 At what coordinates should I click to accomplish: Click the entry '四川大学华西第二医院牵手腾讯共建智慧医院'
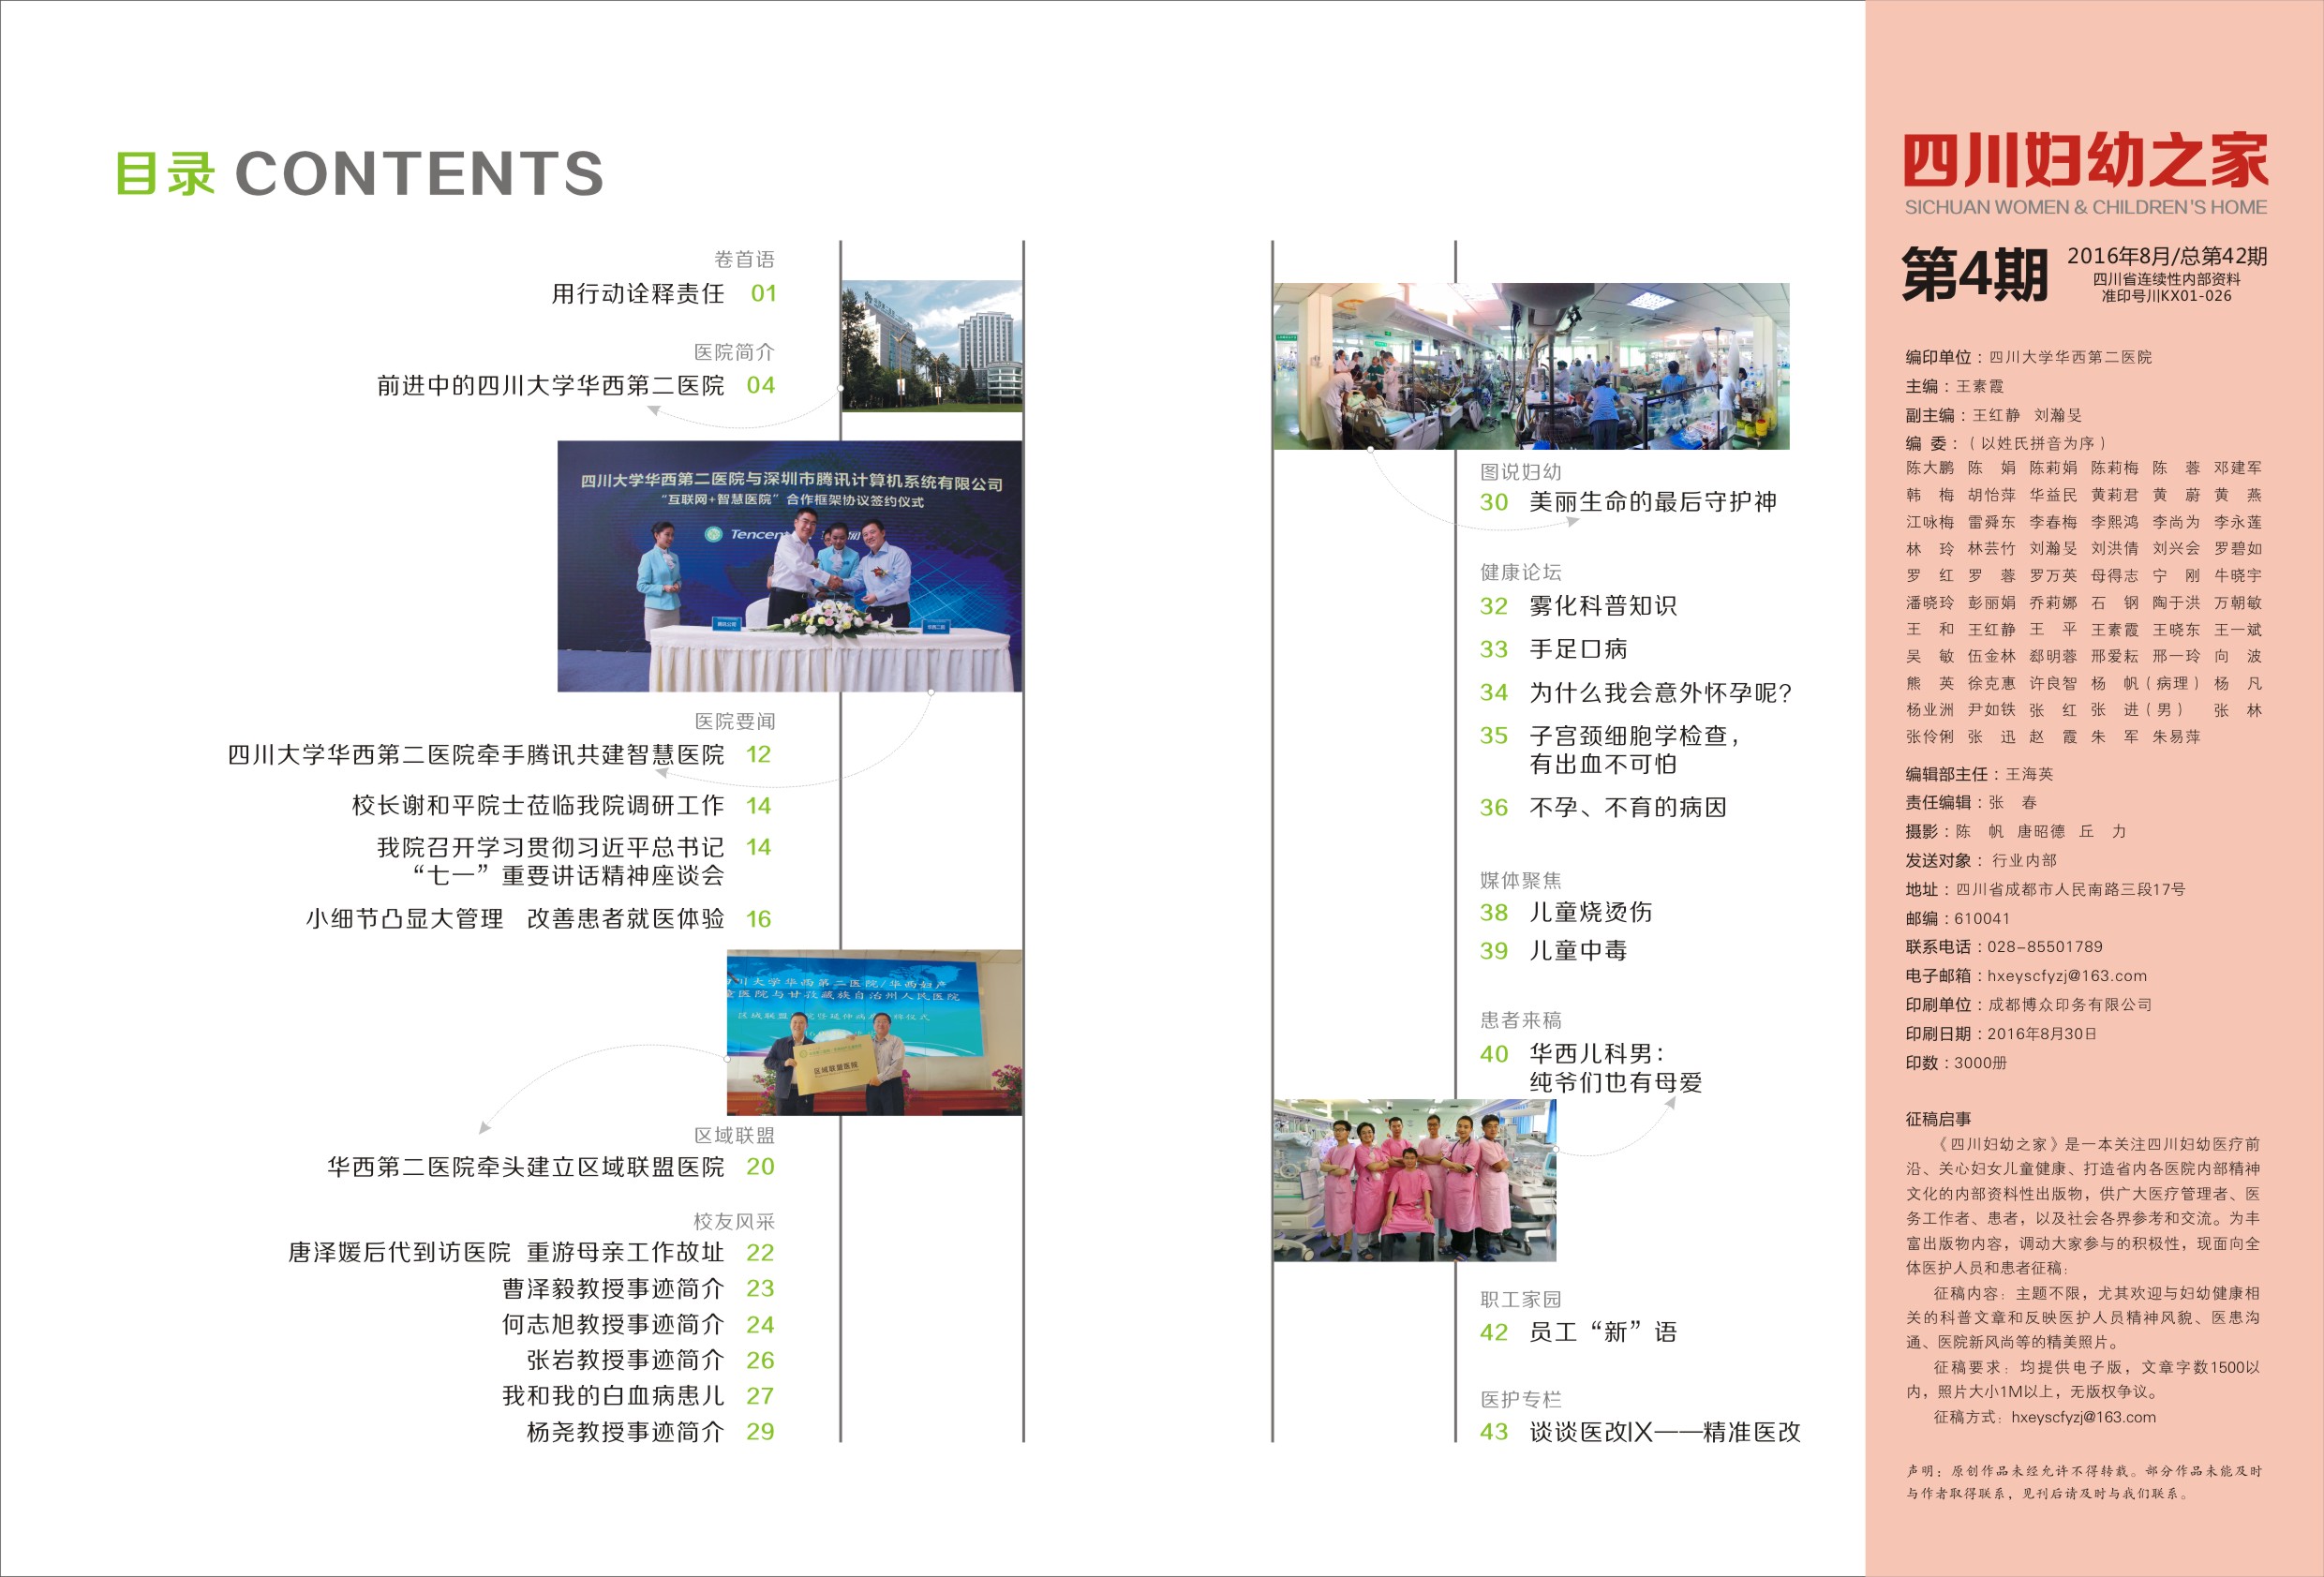[x=476, y=755]
